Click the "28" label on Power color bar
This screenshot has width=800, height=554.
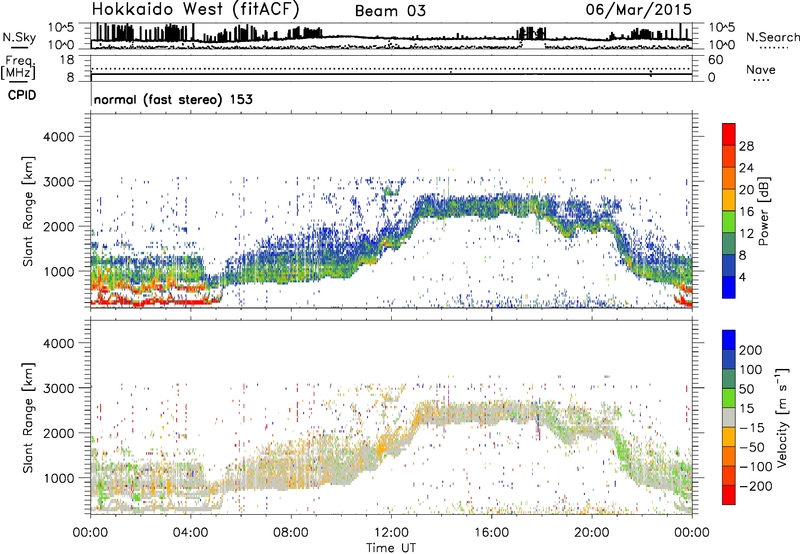pos(746,146)
